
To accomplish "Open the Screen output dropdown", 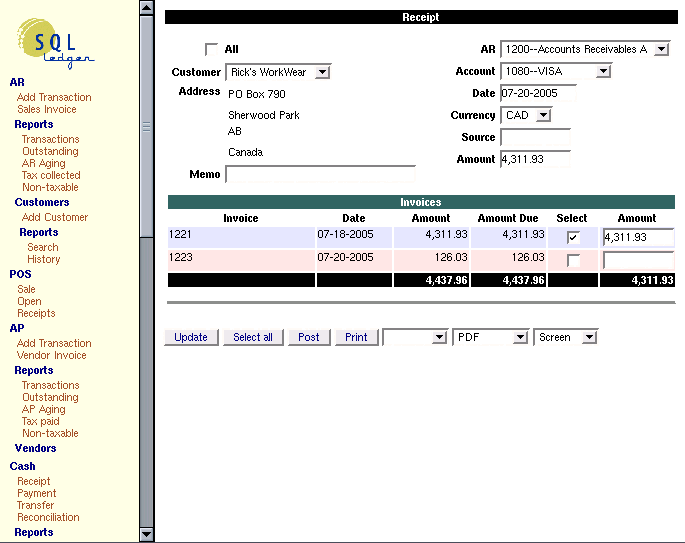I will [x=565, y=337].
